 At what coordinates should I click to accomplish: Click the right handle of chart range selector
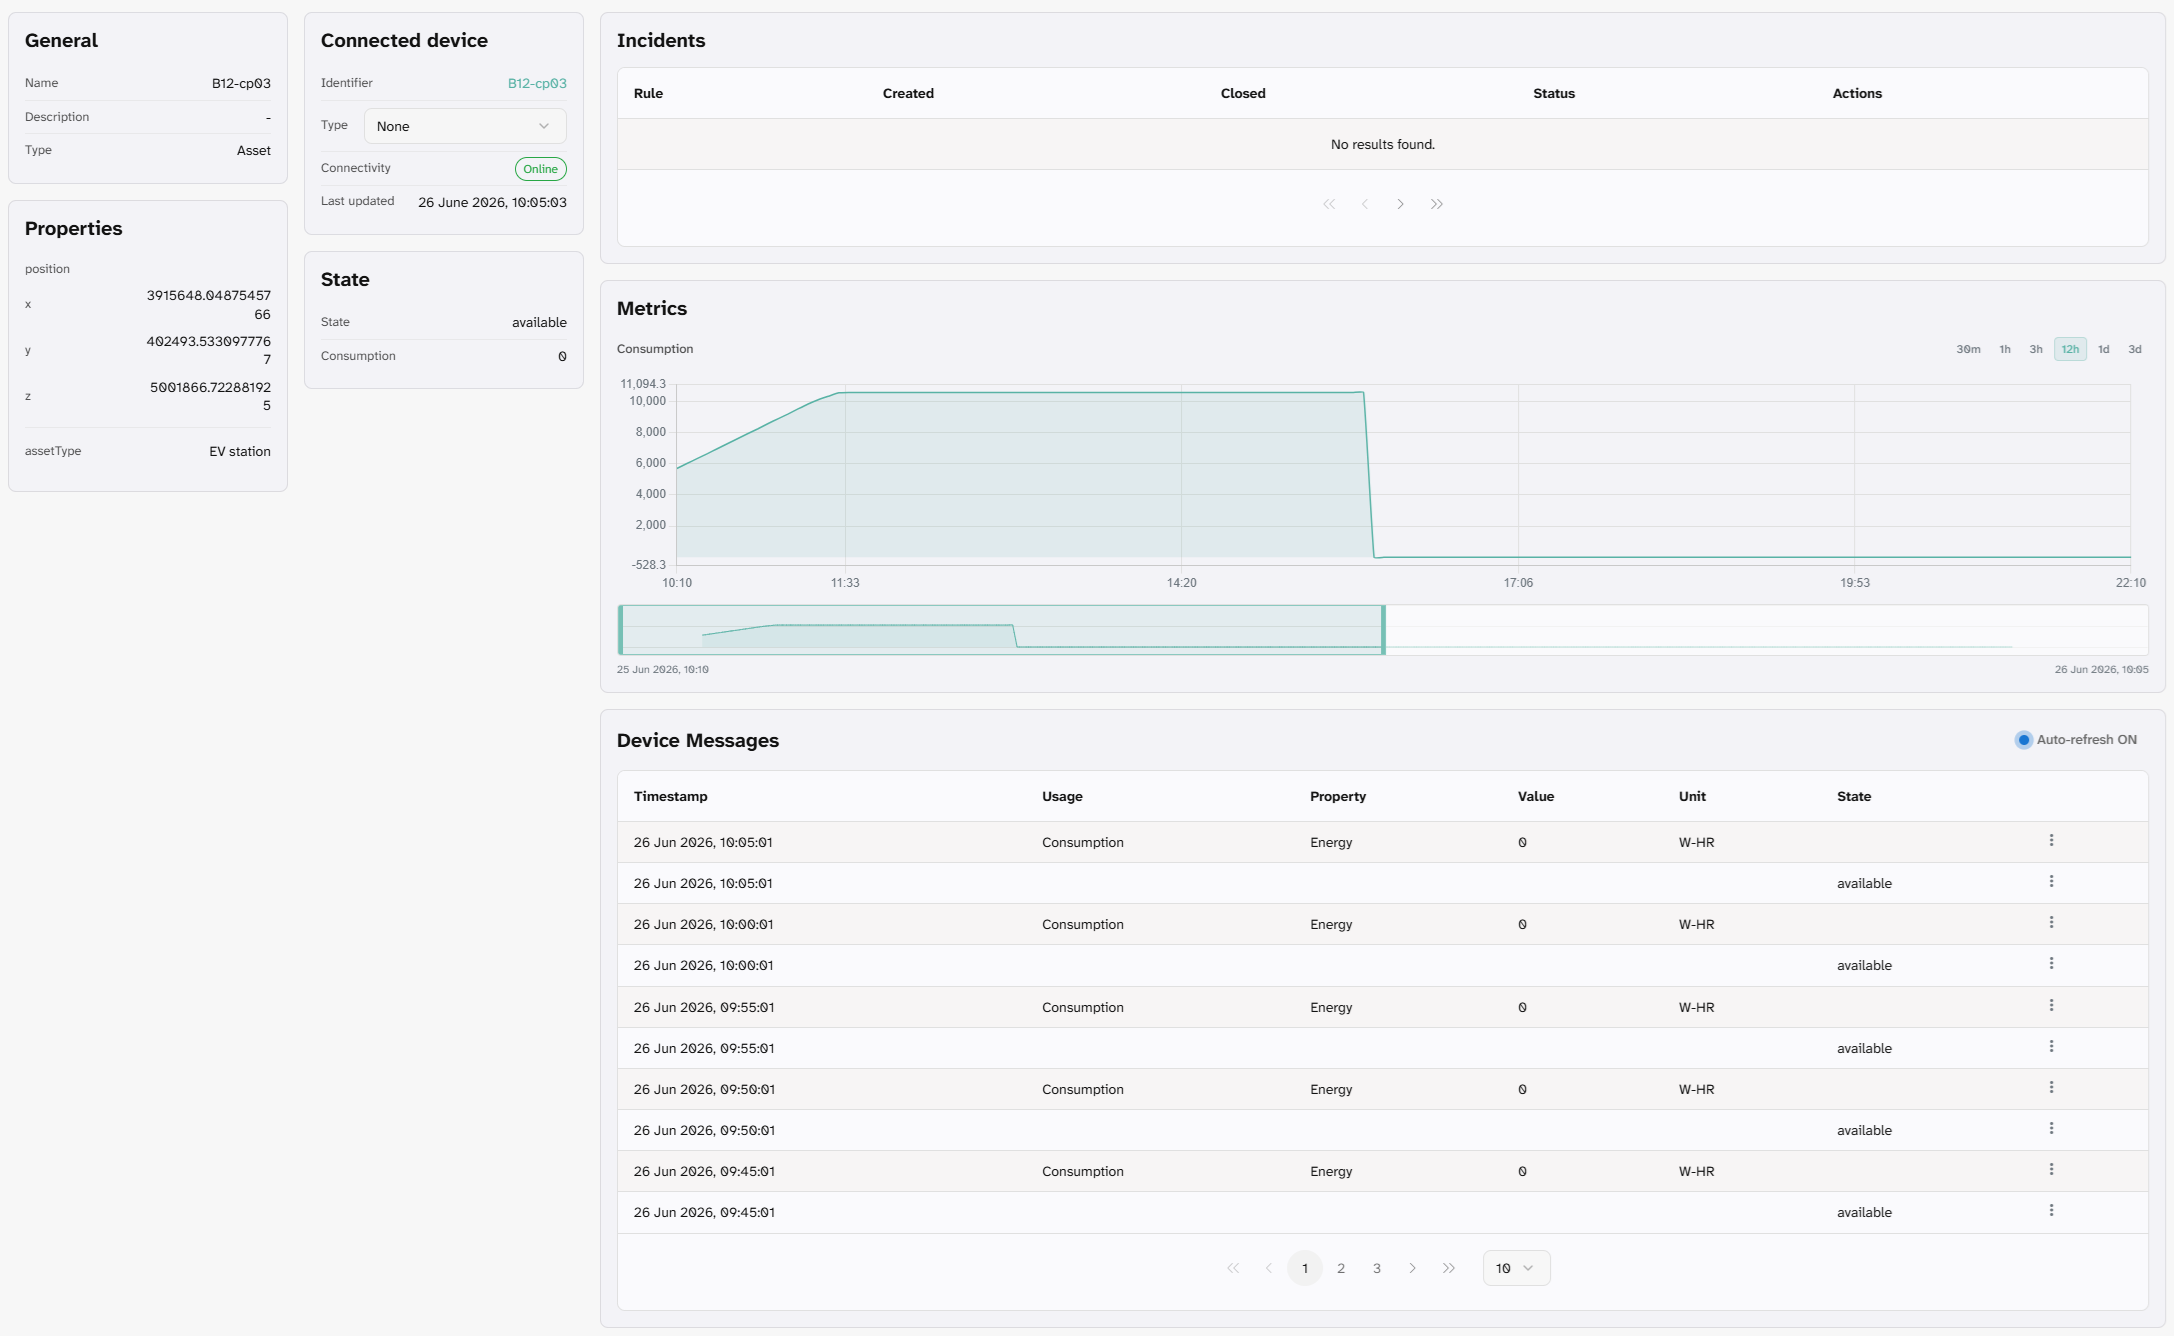click(1384, 630)
